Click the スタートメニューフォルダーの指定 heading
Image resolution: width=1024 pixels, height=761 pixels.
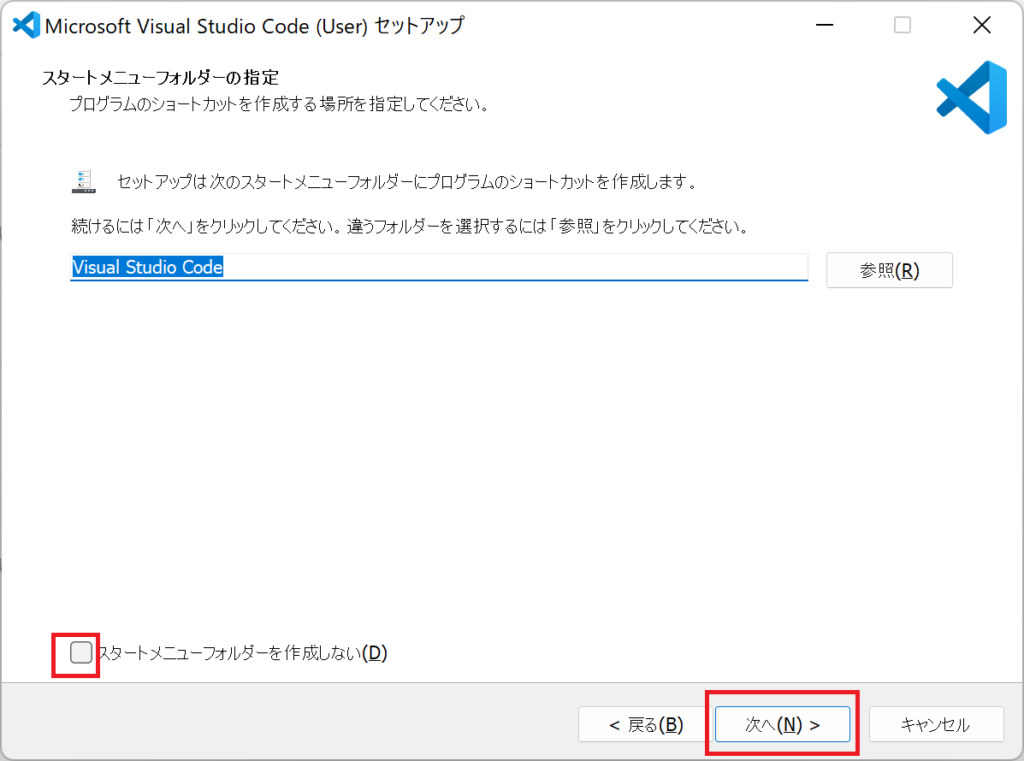pyautogui.click(x=161, y=77)
